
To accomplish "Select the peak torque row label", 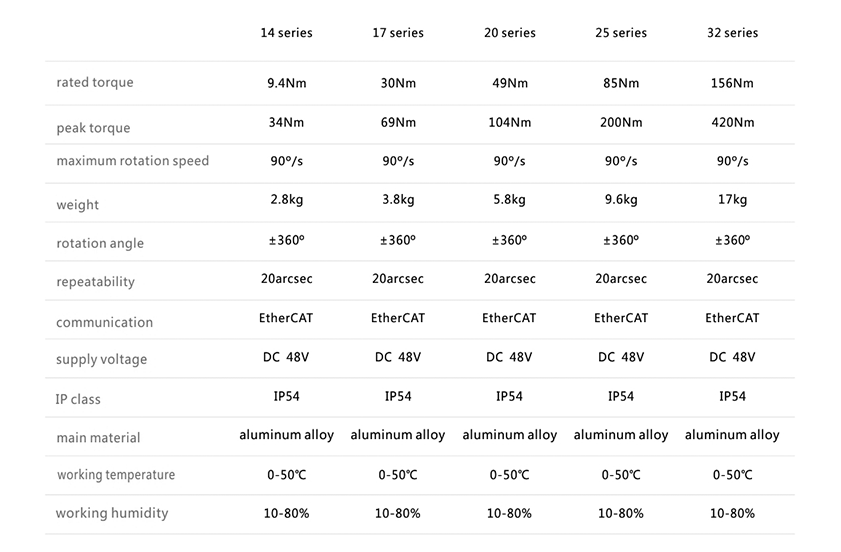I will coord(93,128).
